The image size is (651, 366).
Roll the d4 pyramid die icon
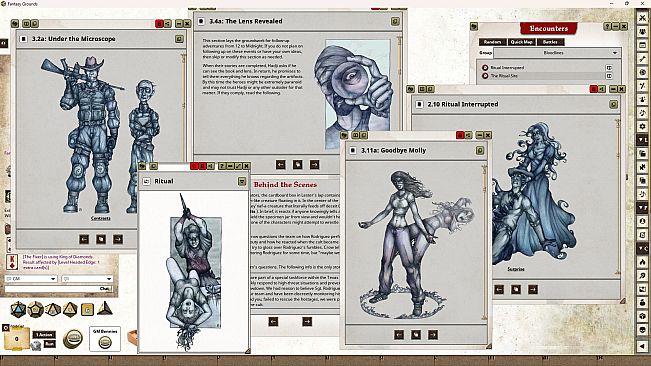104,308
